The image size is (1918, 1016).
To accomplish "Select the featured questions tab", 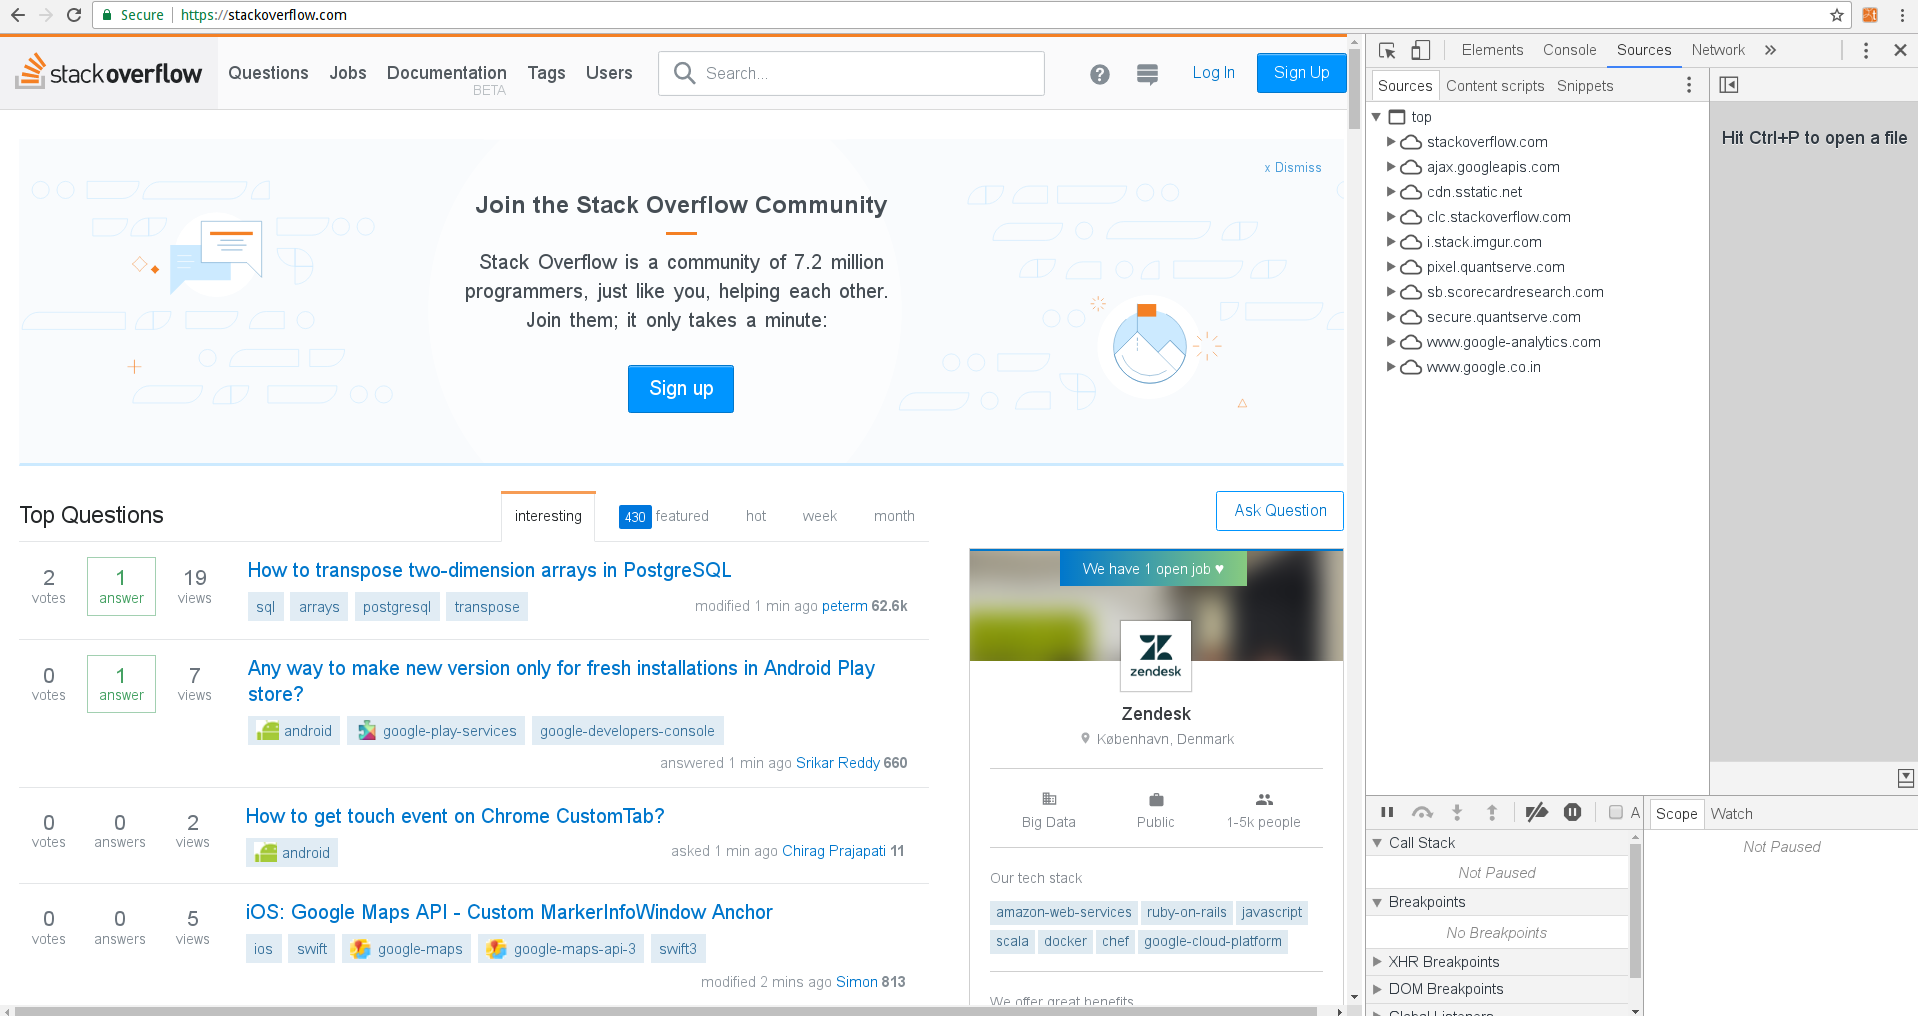I will point(664,516).
